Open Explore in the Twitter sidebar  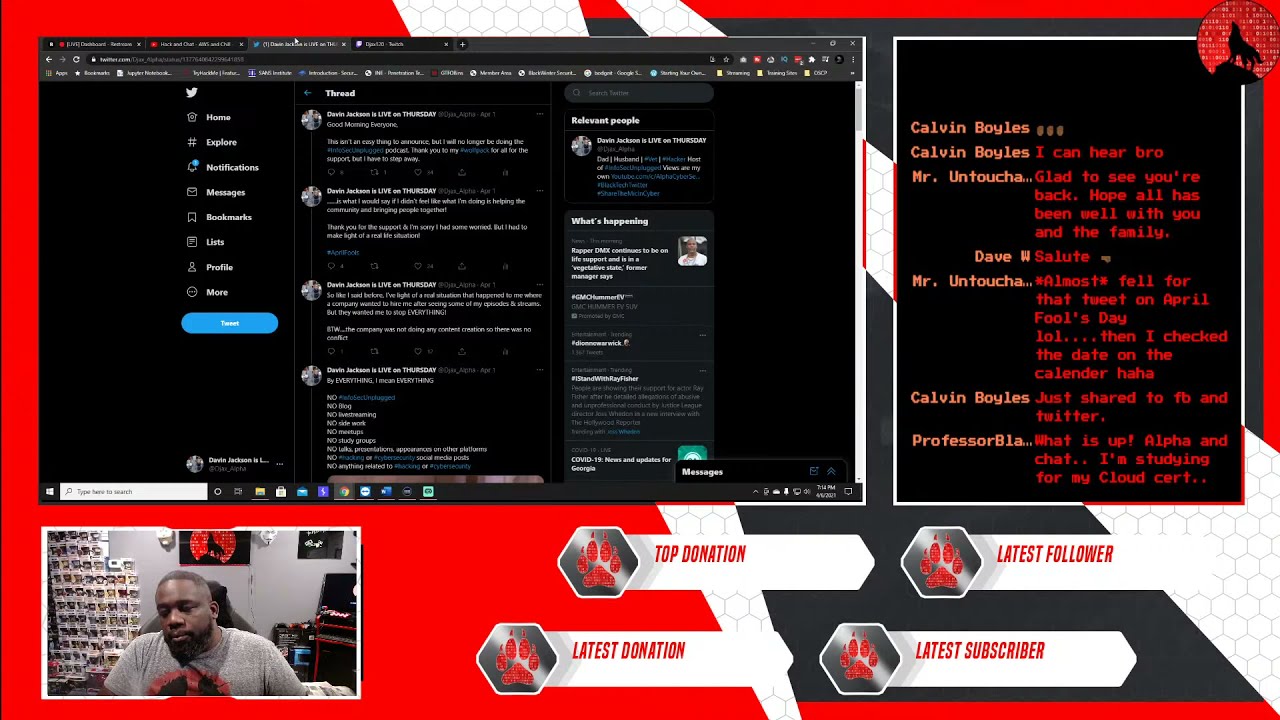click(211, 142)
